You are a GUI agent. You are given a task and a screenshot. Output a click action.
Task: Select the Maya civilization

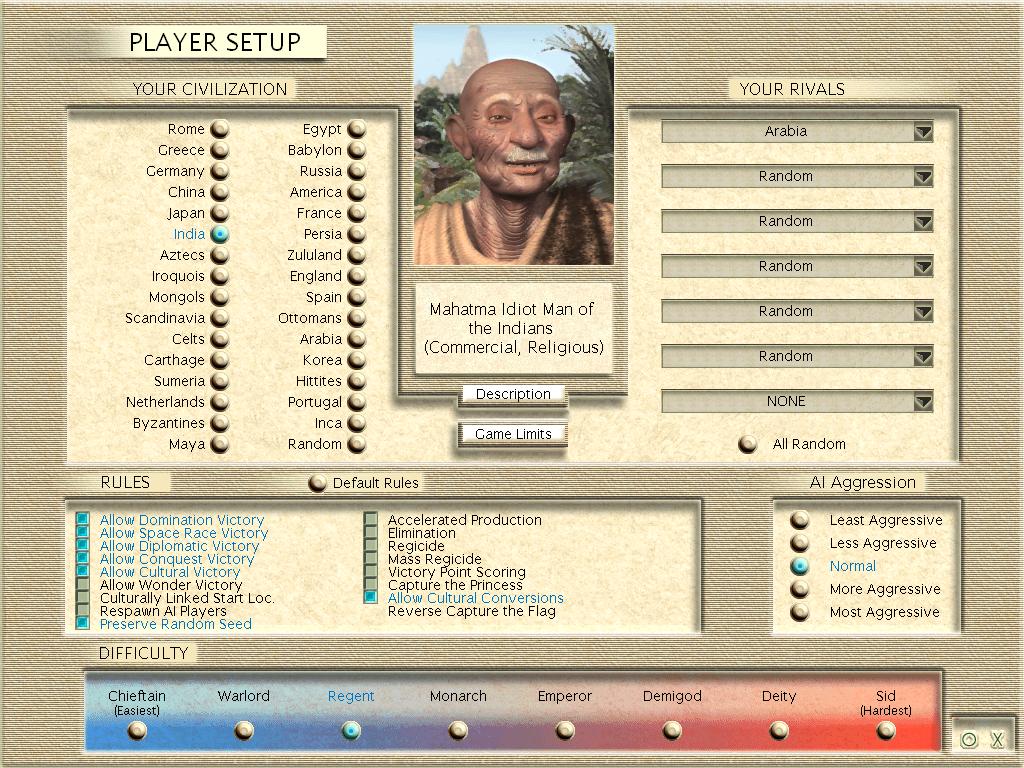tap(220, 444)
